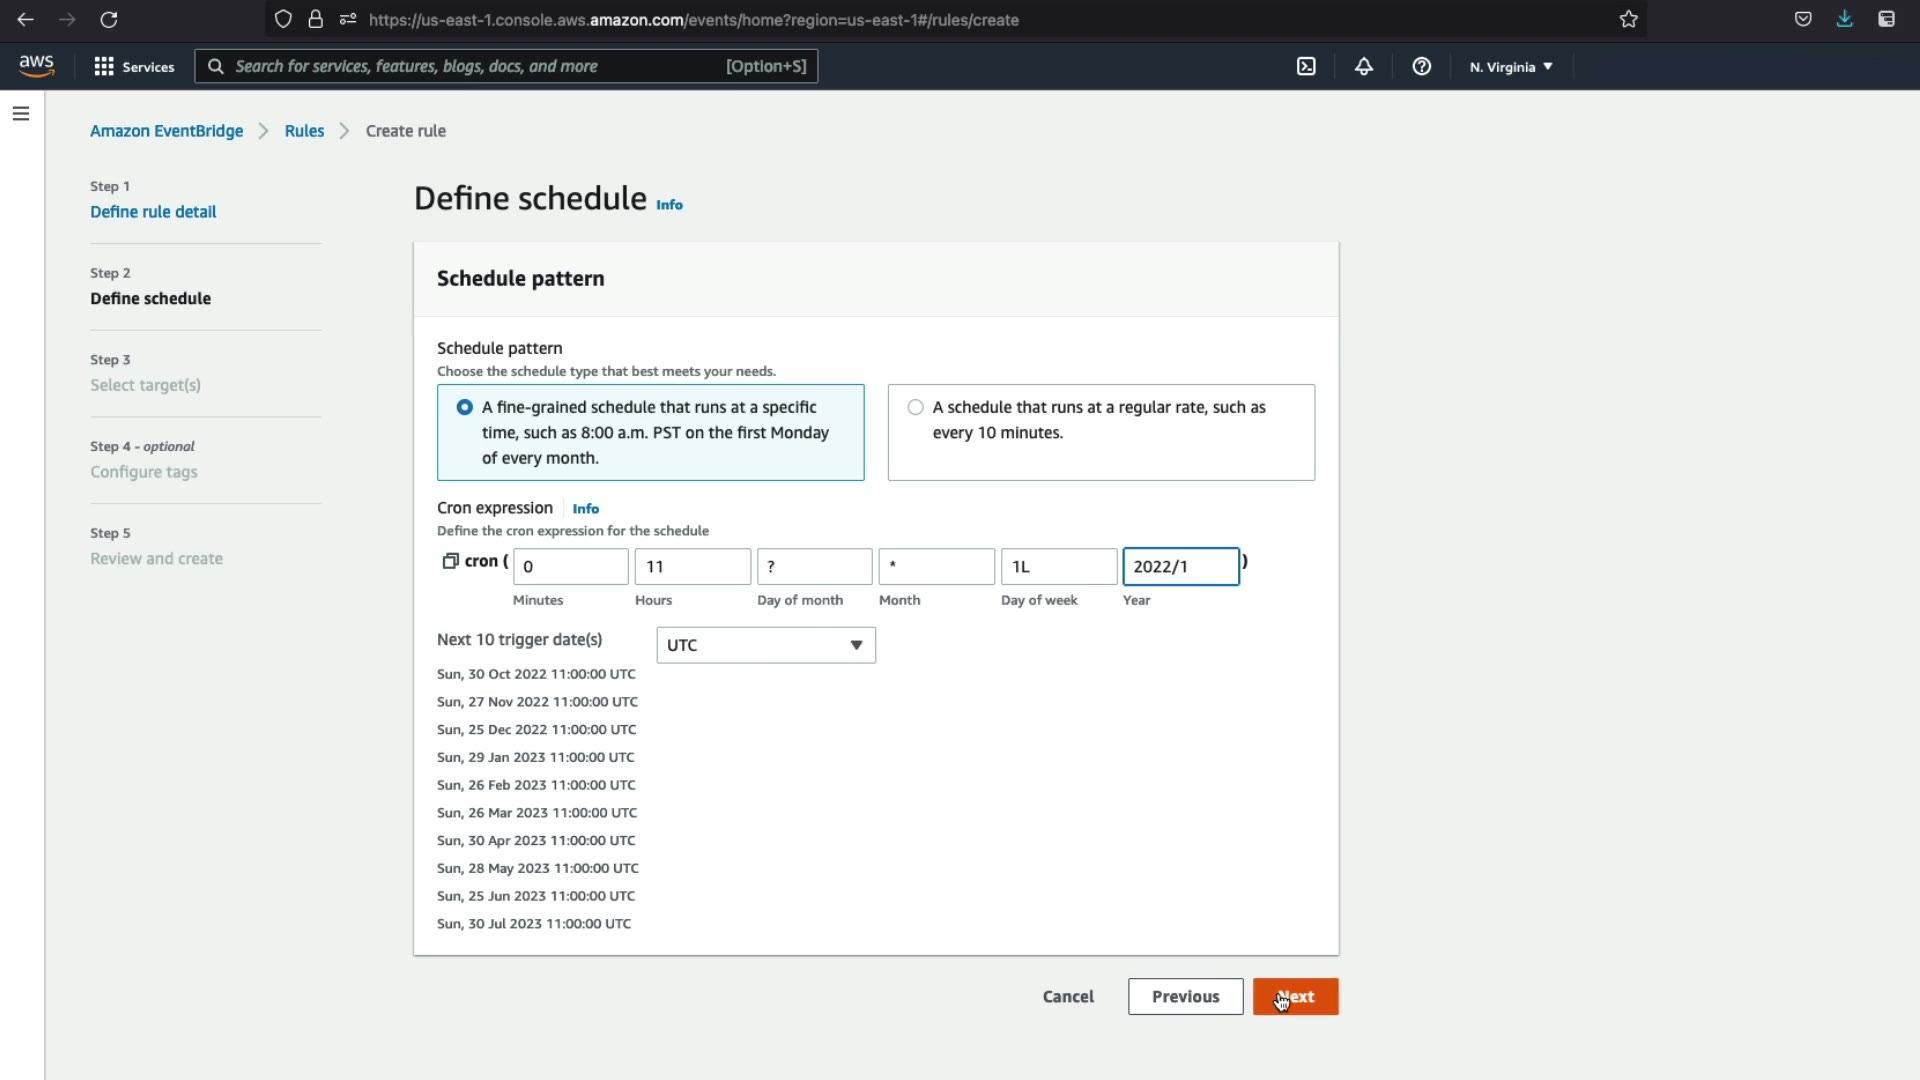Click into the Year cron field
This screenshot has width=1920, height=1080.
tap(1181, 566)
